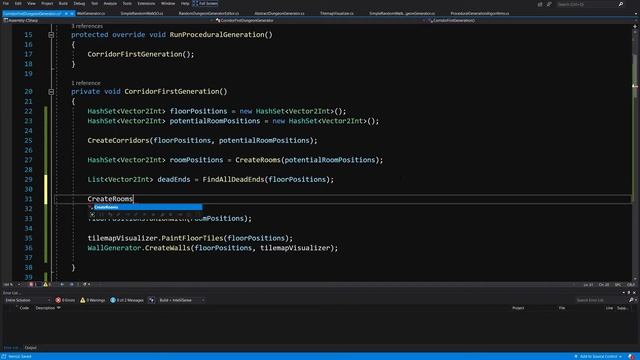Open the Entire Solution scope dropdown
This screenshot has height=360, width=640.
coord(27,300)
